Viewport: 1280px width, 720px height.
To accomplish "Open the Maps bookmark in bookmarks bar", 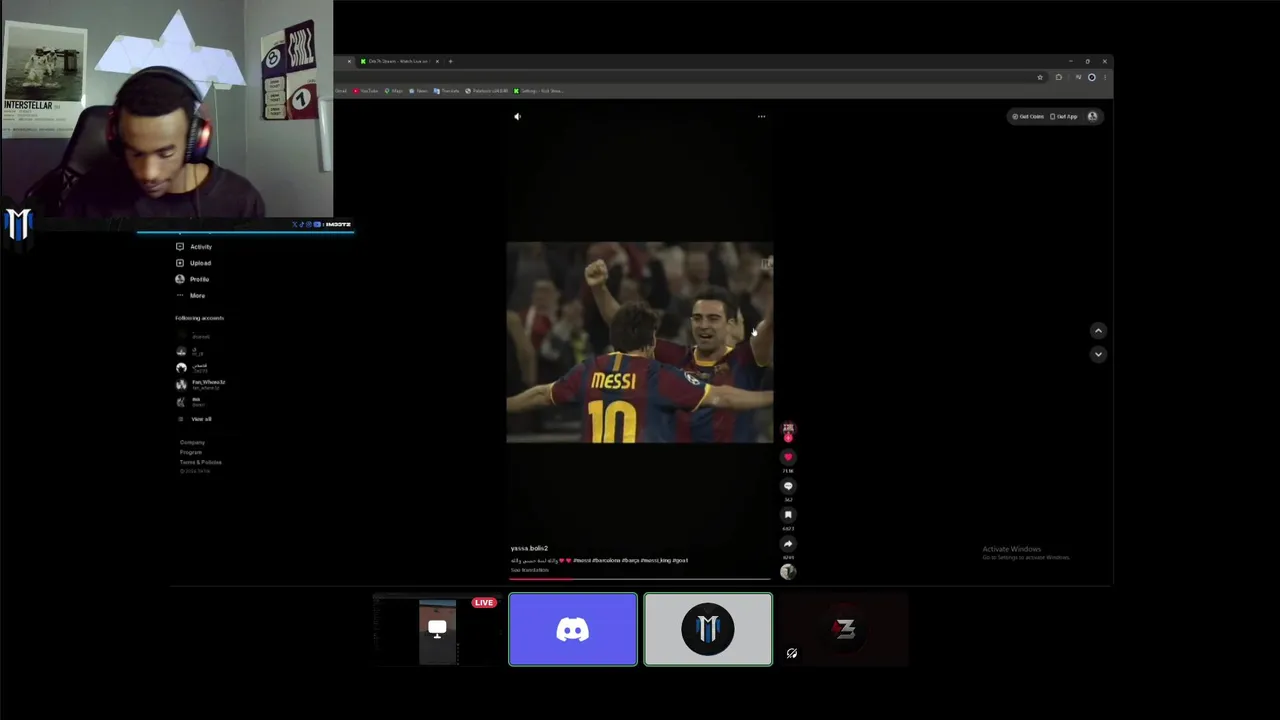I will pyautogui.click(x=393, y=91).
